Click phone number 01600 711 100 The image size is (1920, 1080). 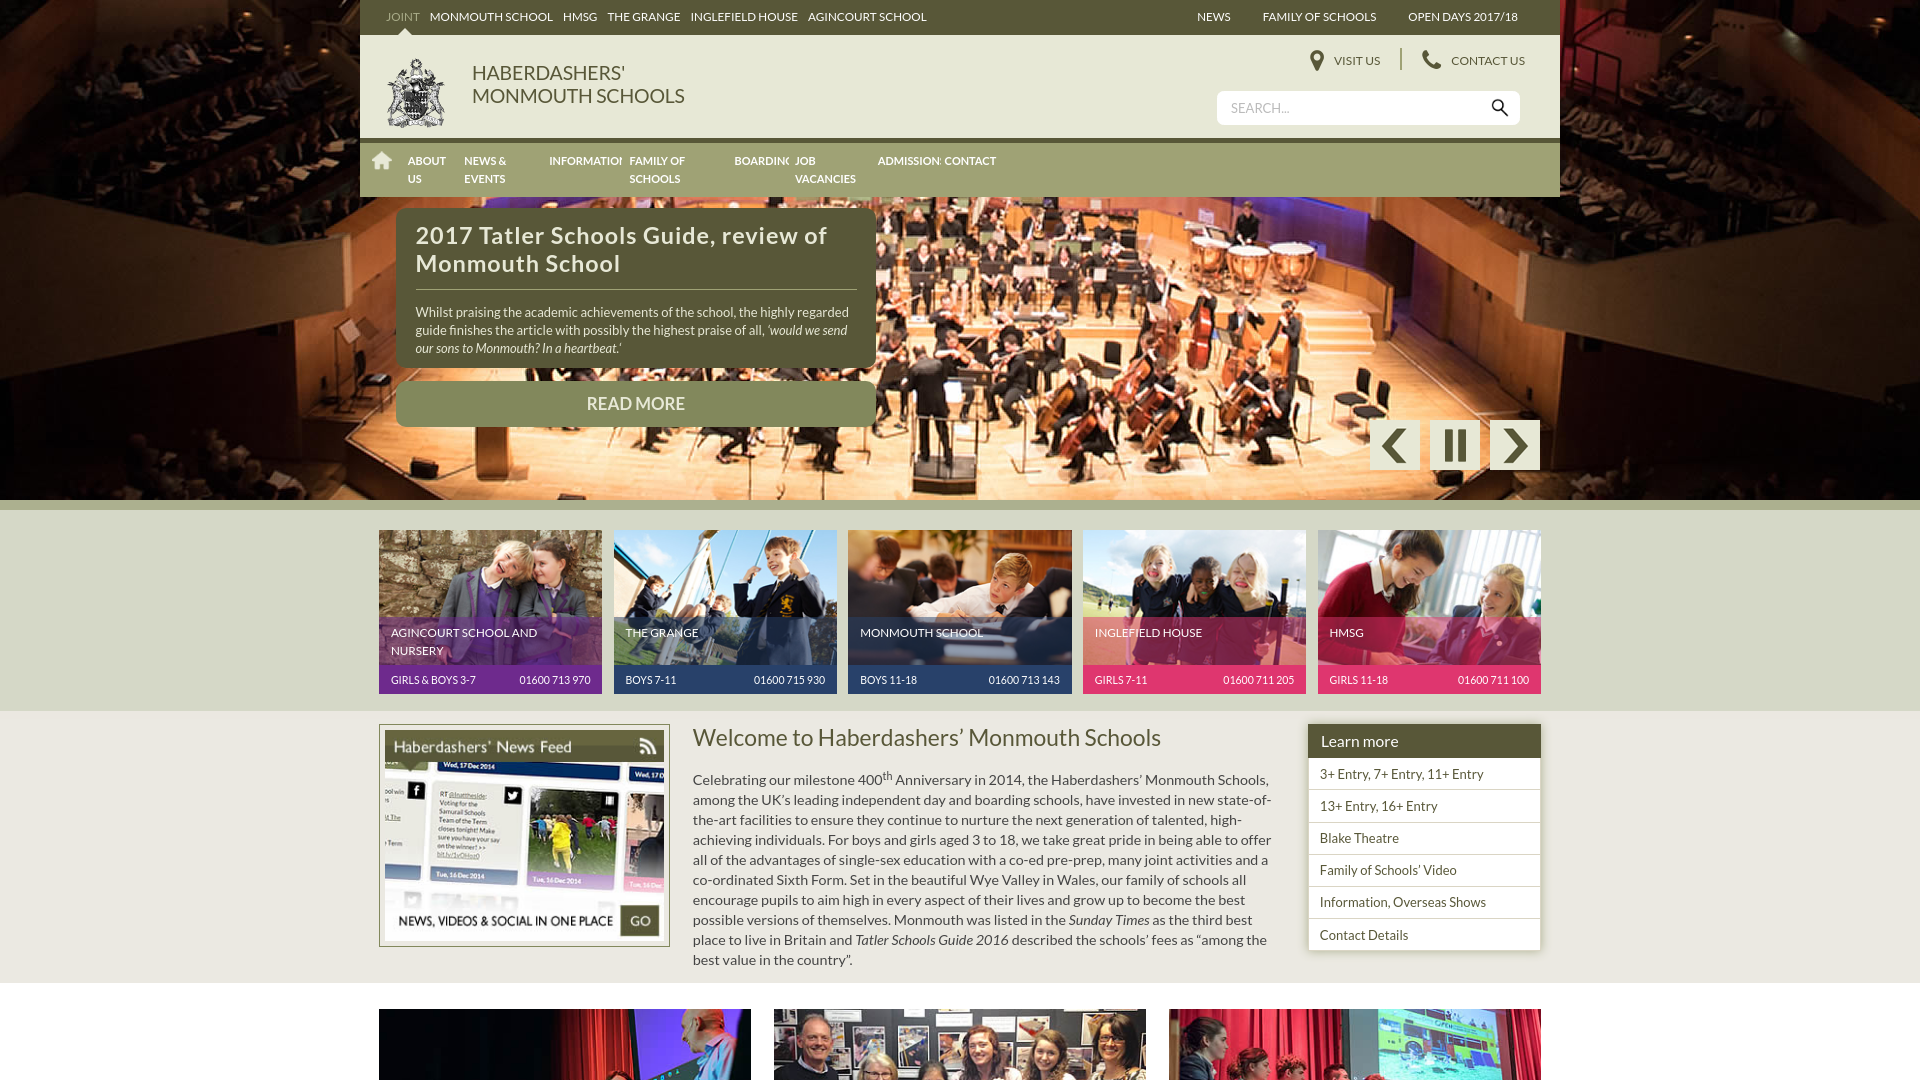coord(1493,680)
